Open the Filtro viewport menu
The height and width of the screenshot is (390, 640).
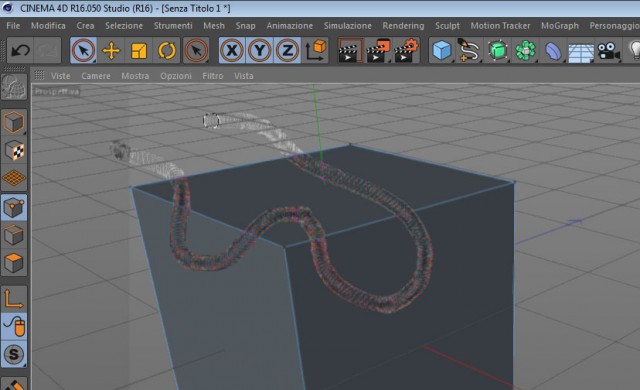tap(213, 76)
